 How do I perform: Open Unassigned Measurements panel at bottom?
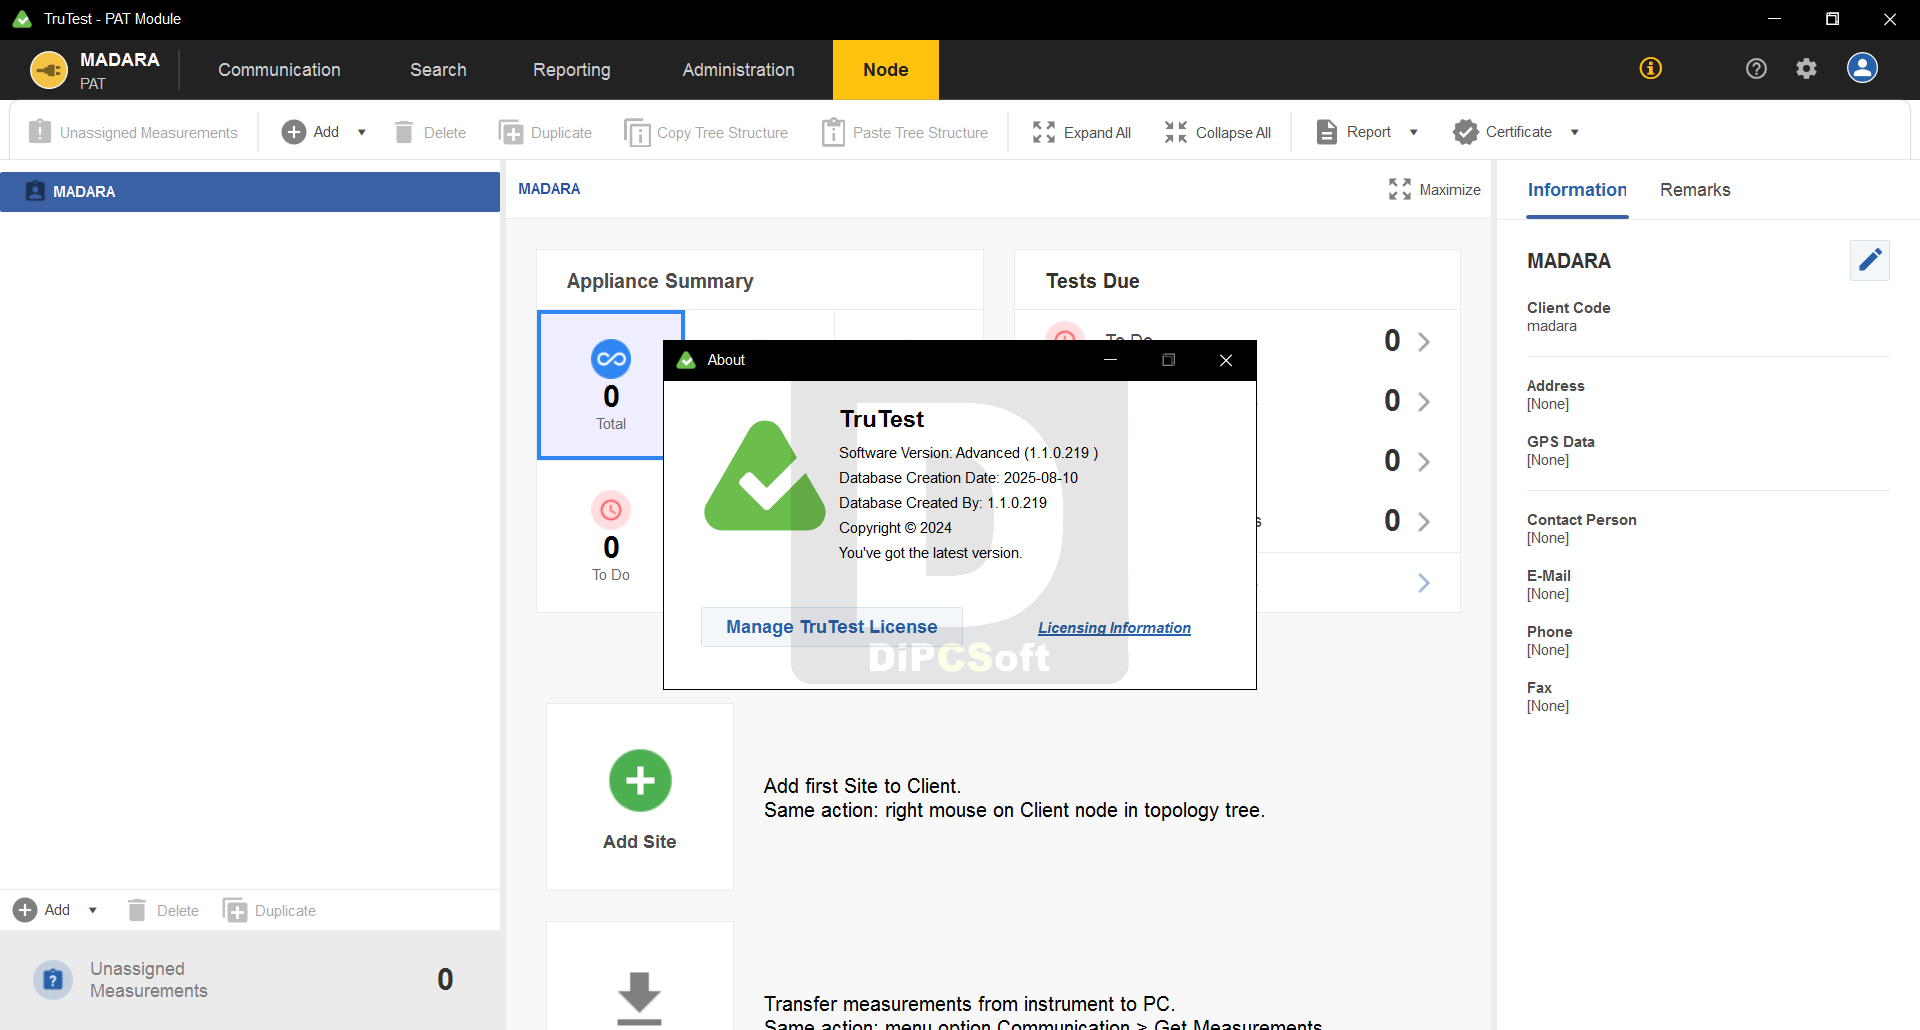tap(250, 980)
